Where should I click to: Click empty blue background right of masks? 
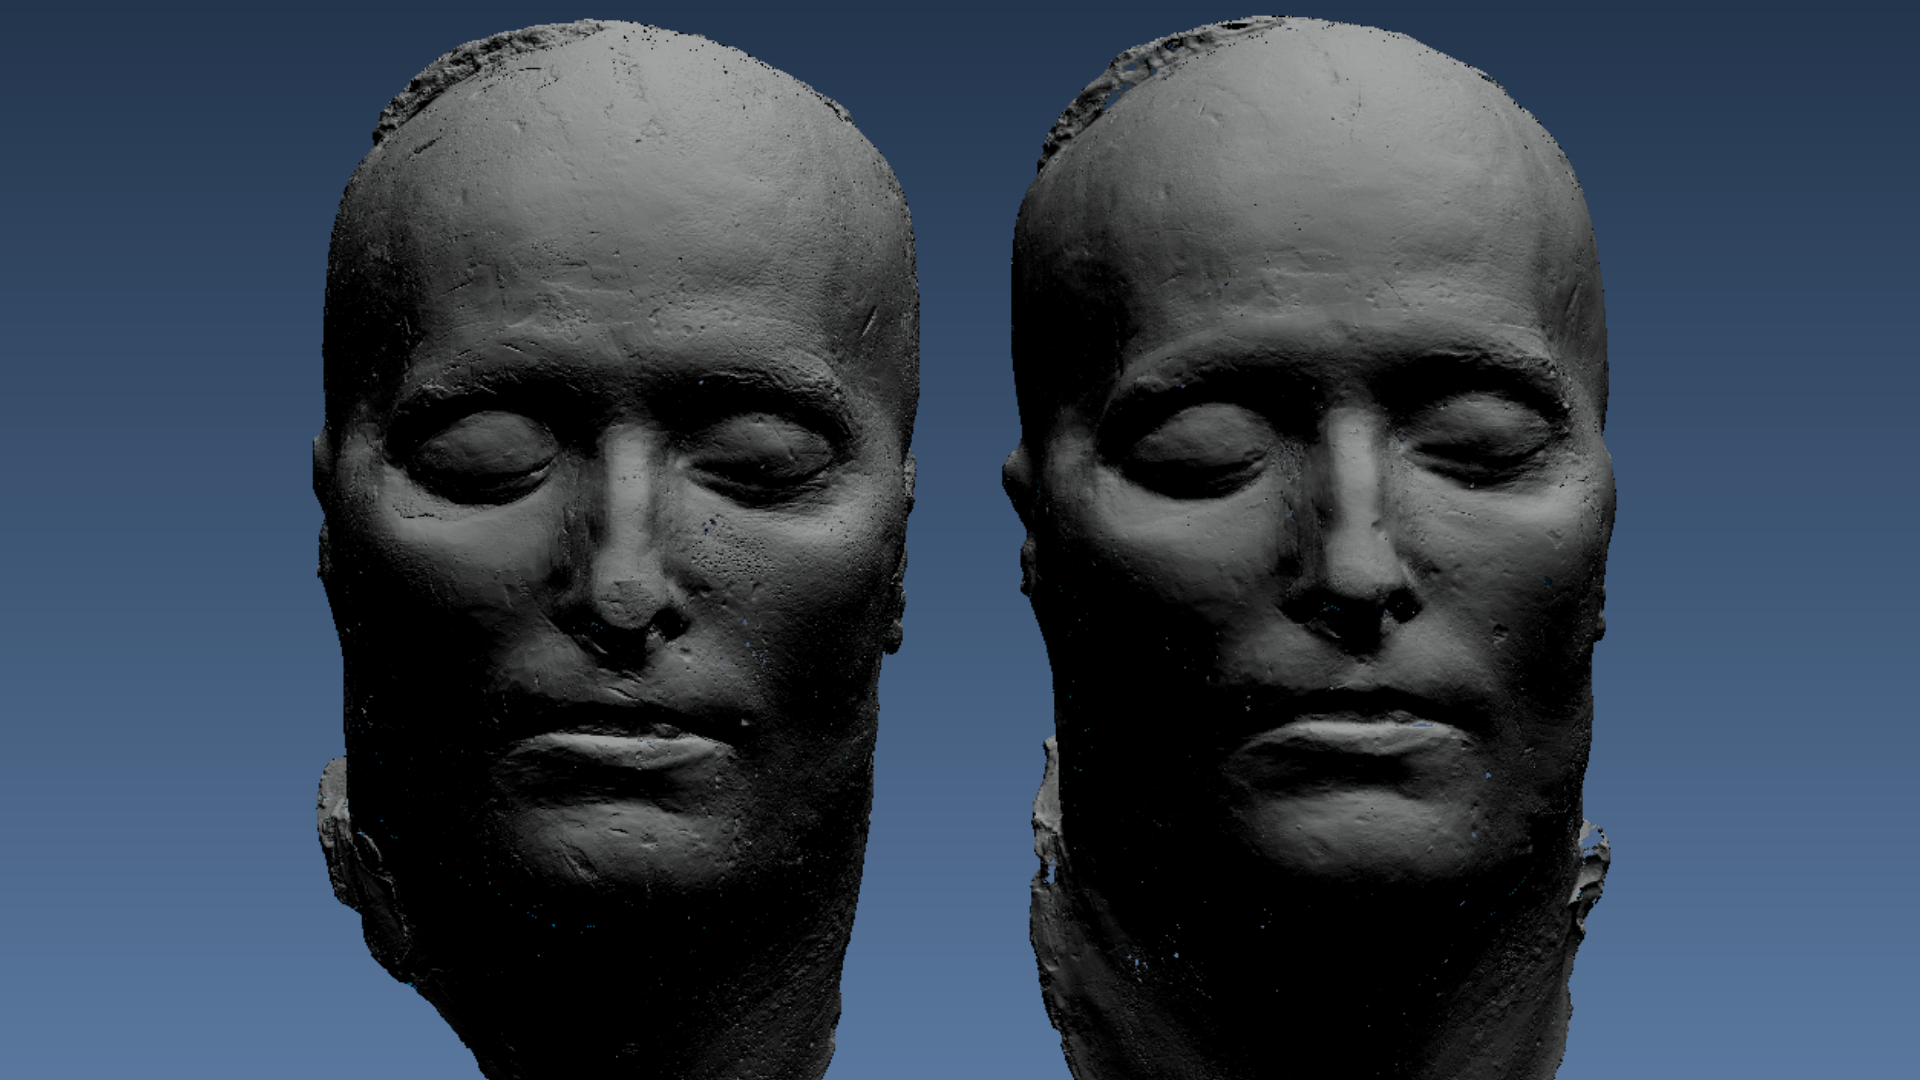pos(1770,540)
